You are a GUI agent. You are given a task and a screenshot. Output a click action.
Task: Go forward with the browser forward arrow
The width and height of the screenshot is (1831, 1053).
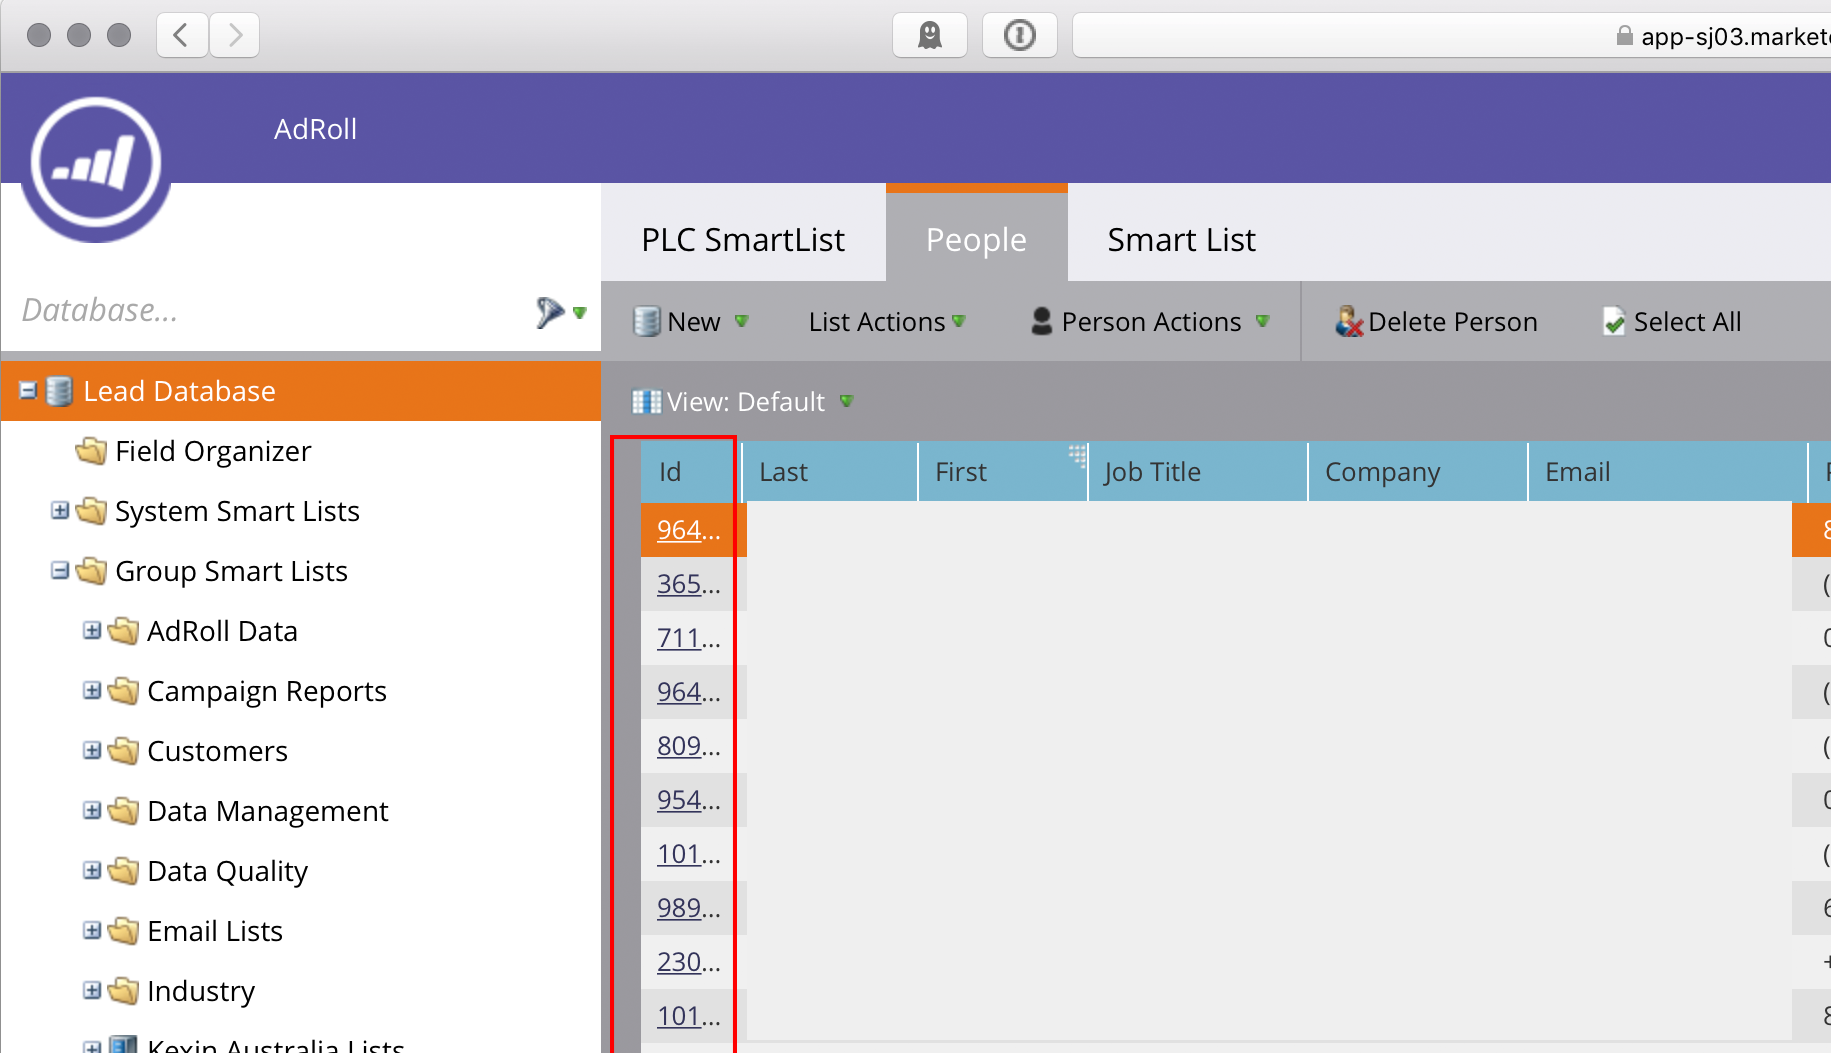tap(235, 36)
